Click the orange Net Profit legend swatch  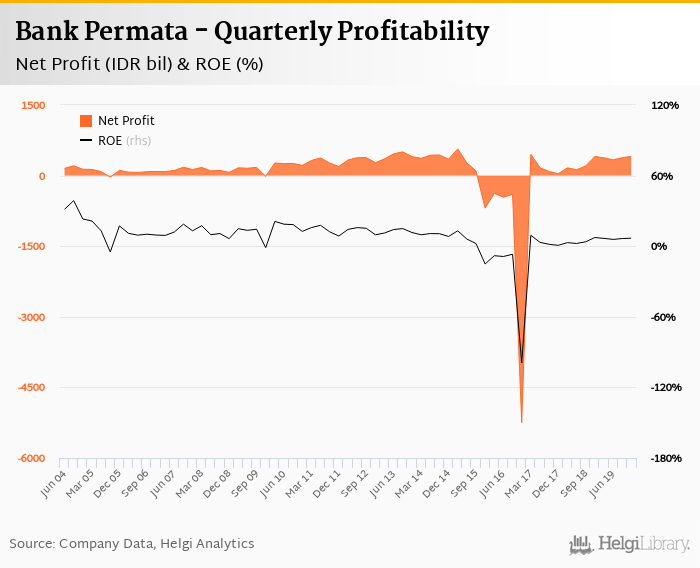coord(86,120)
